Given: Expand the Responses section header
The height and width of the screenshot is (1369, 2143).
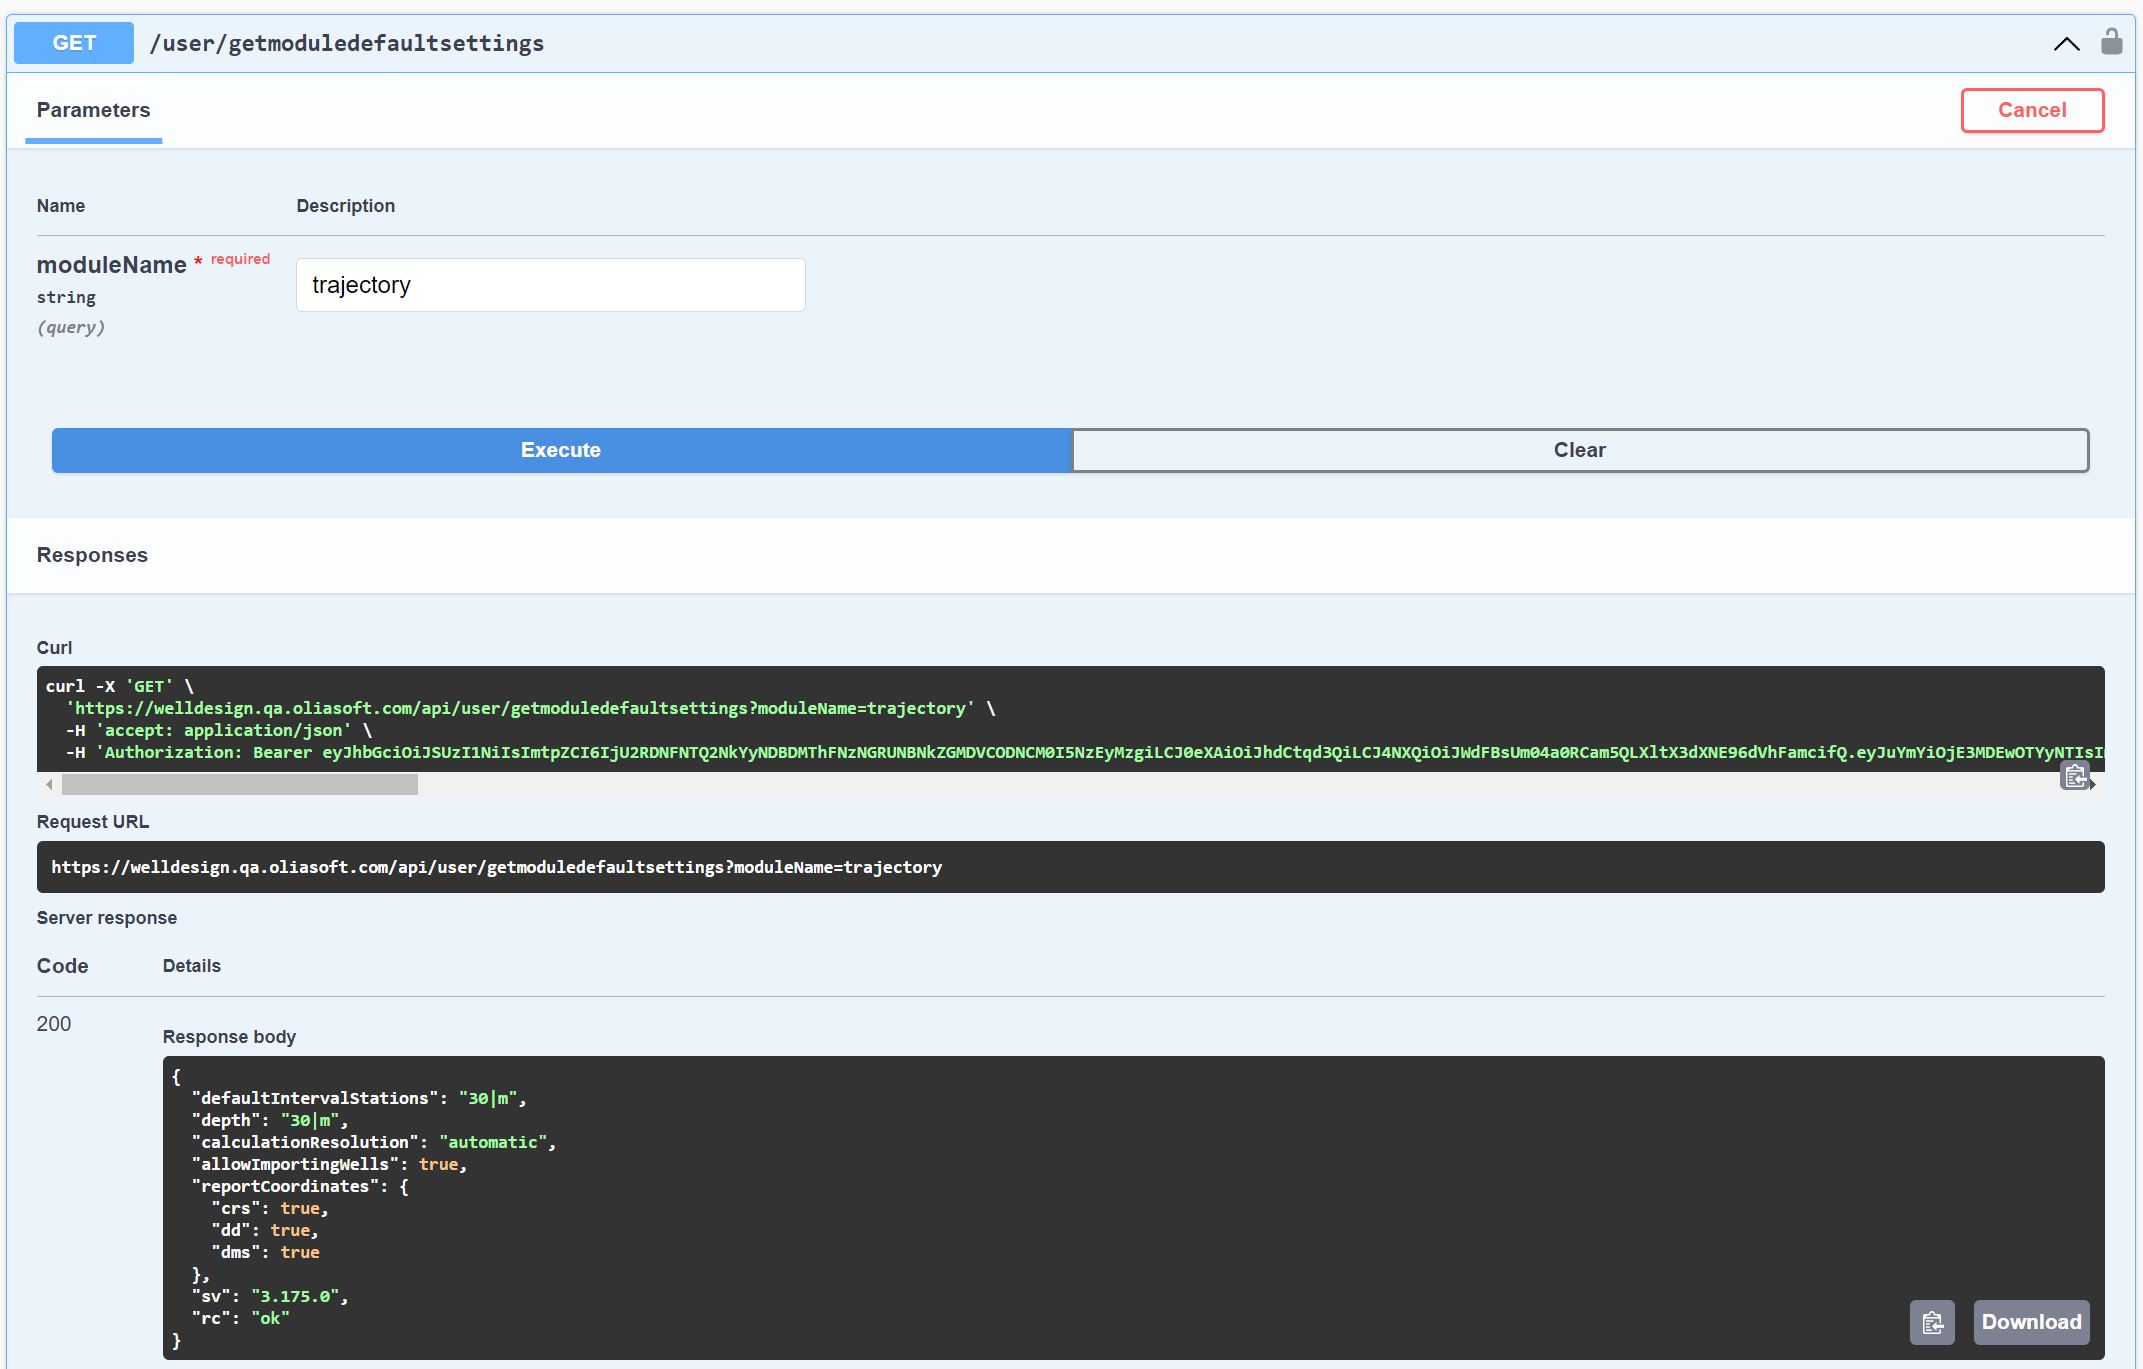Looking at the screenshot, I should (92, 555).
